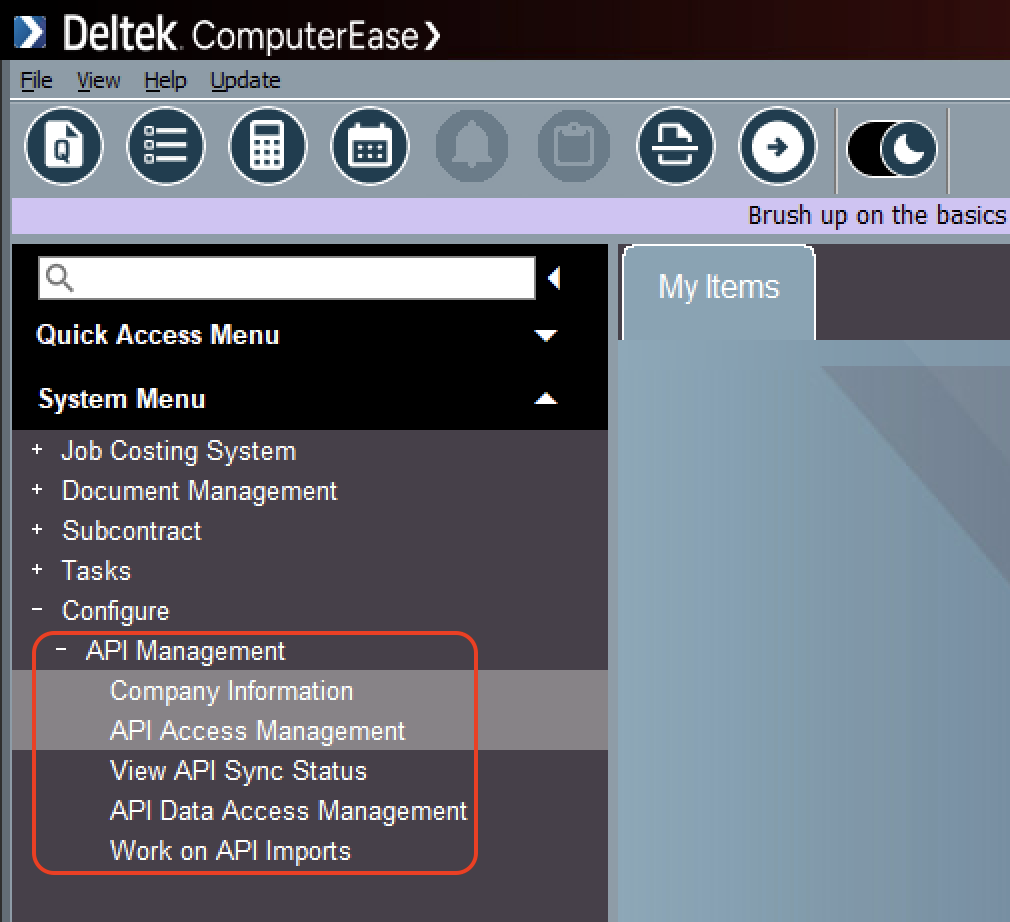Viewport: 1010px width, 922px height.
Task: Open the View menu
Action: pyautogui.click(x=99, y=81)
